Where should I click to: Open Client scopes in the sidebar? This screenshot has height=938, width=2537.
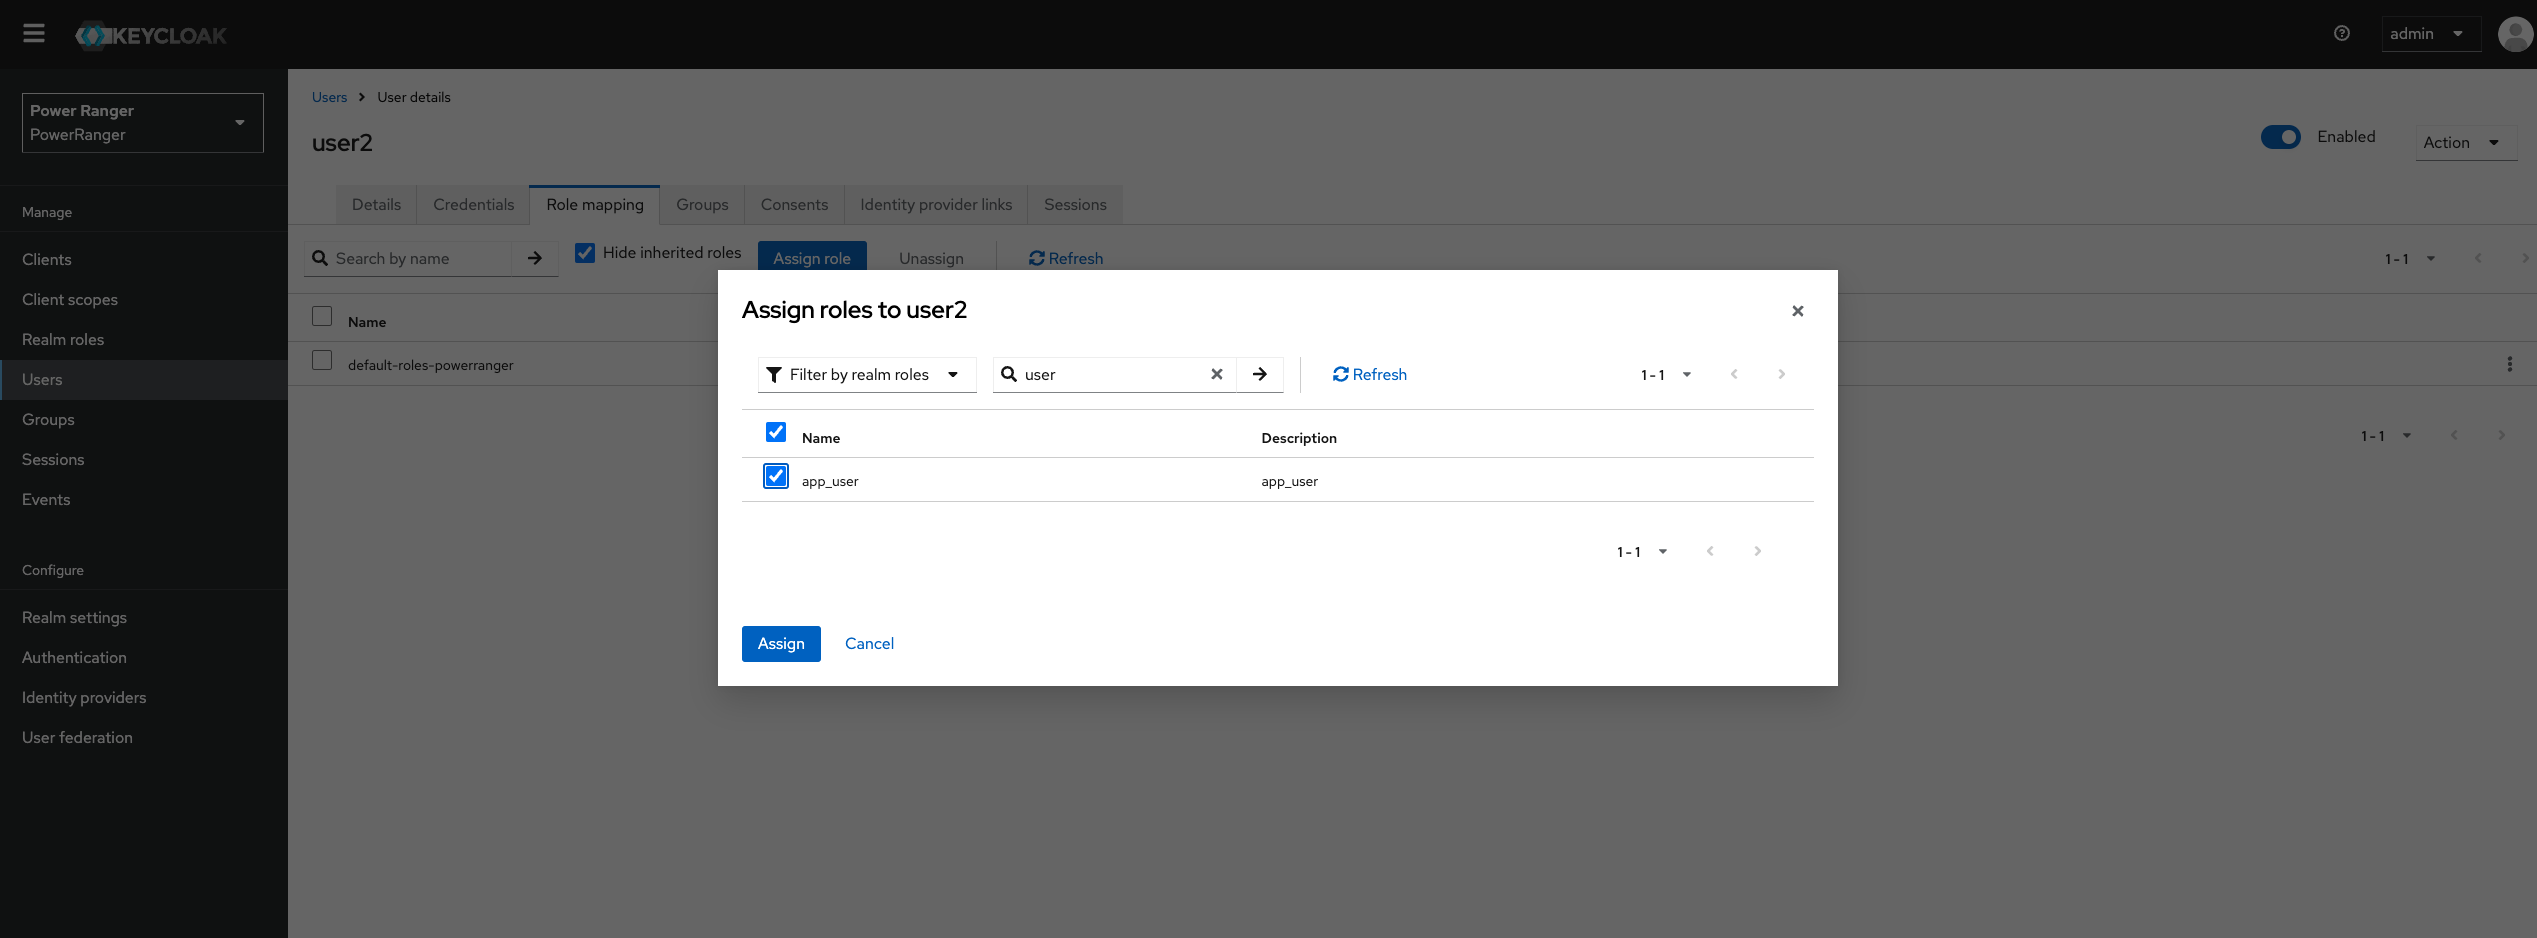coord(144,300)
